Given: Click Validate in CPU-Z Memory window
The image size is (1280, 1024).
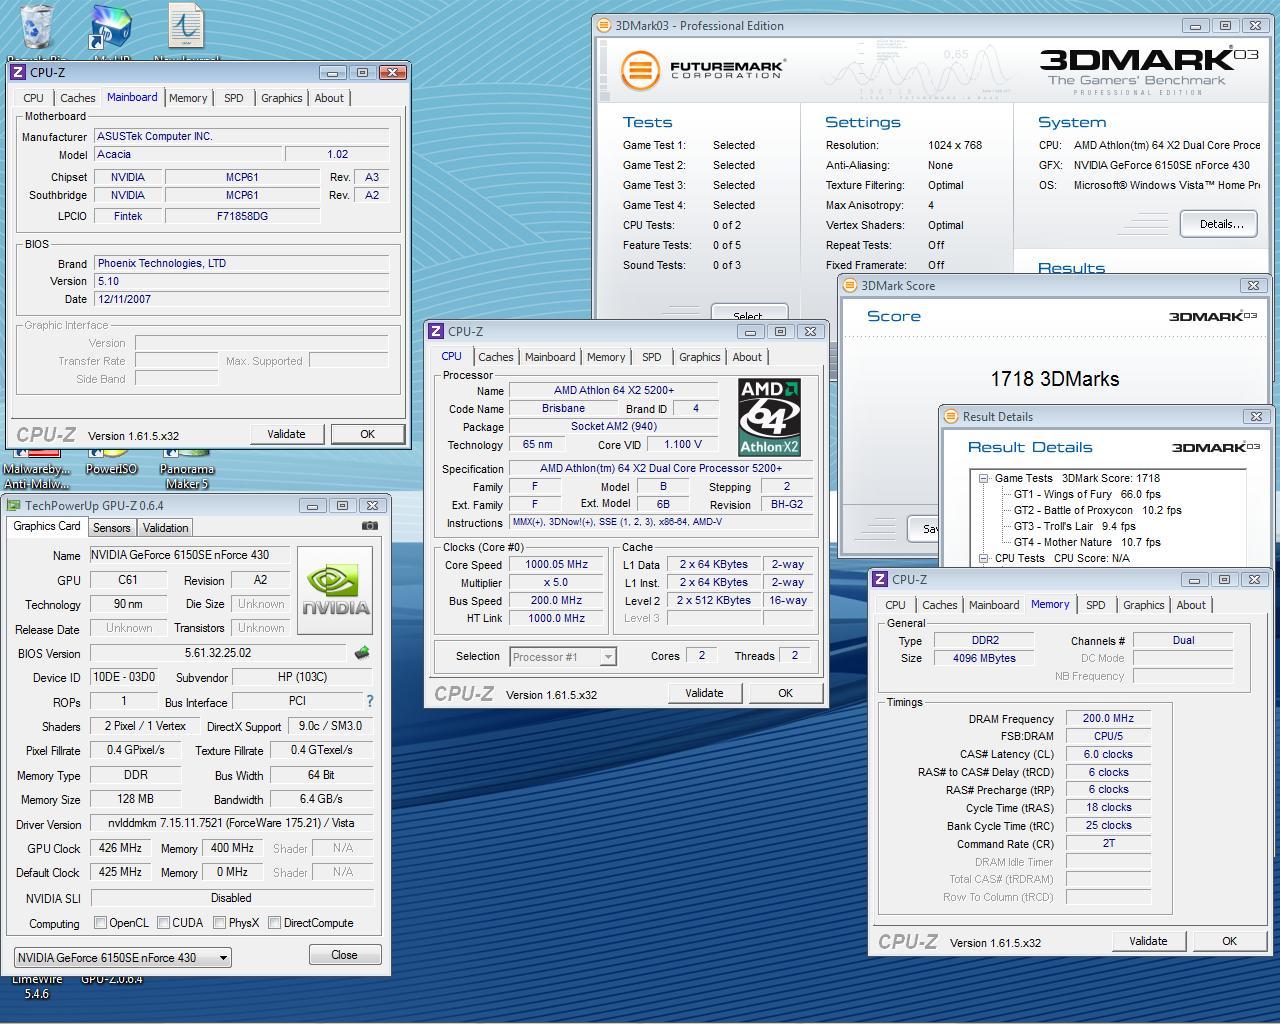Looking at the screenshot, I should point(1148,941).
